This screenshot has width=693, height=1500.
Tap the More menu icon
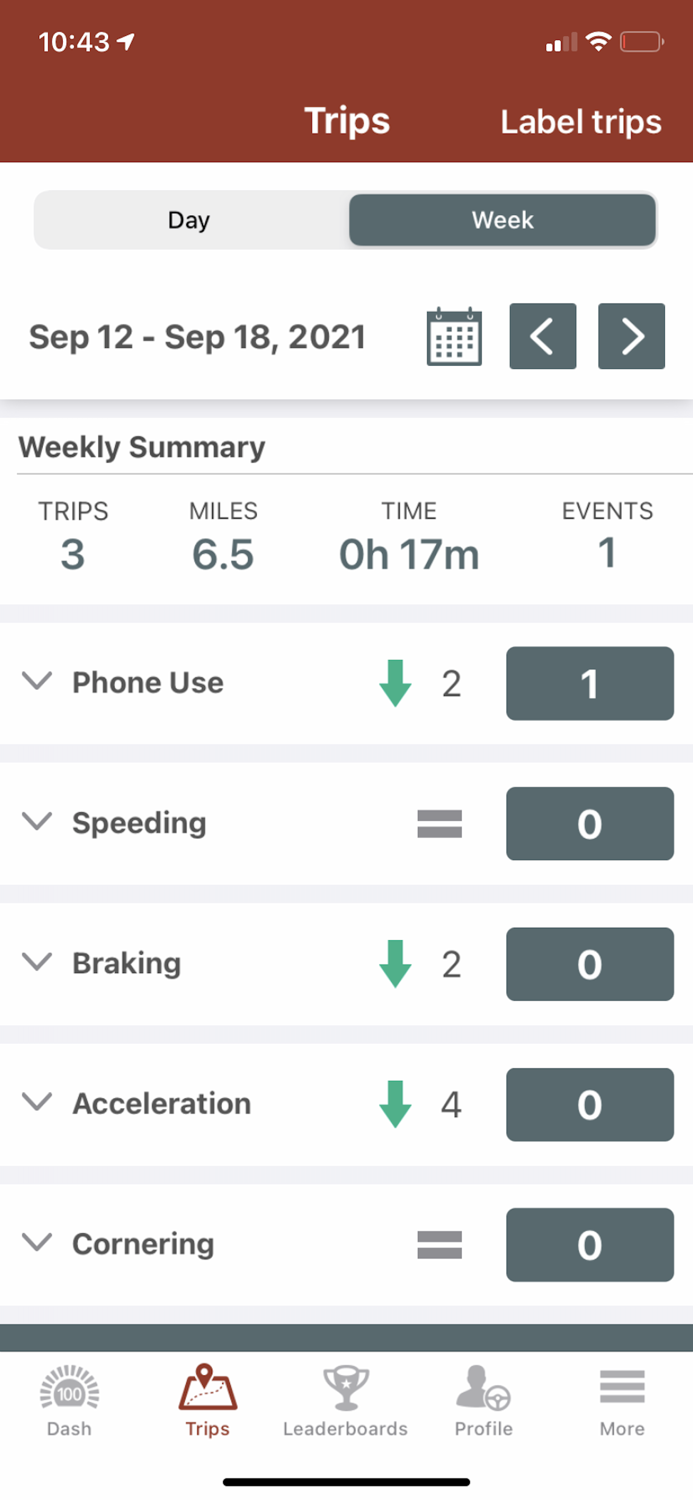pos(621,1400)
